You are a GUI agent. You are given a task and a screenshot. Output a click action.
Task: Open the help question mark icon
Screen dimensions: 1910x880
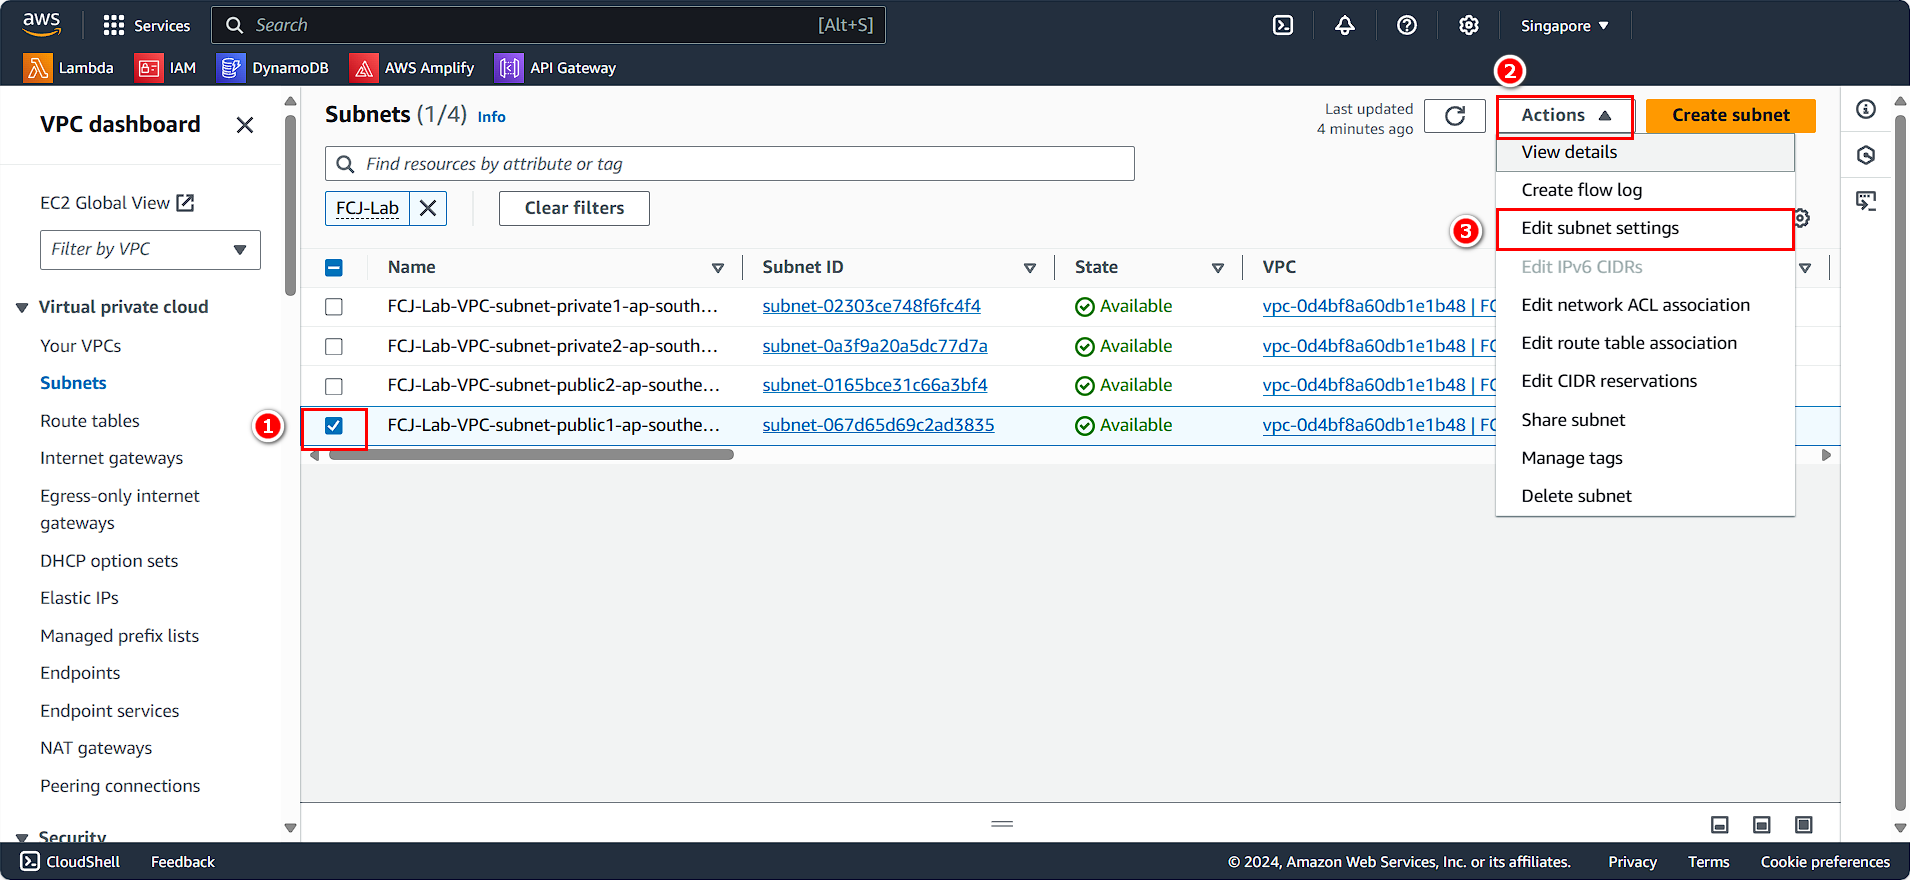(x=1407, y=25)
